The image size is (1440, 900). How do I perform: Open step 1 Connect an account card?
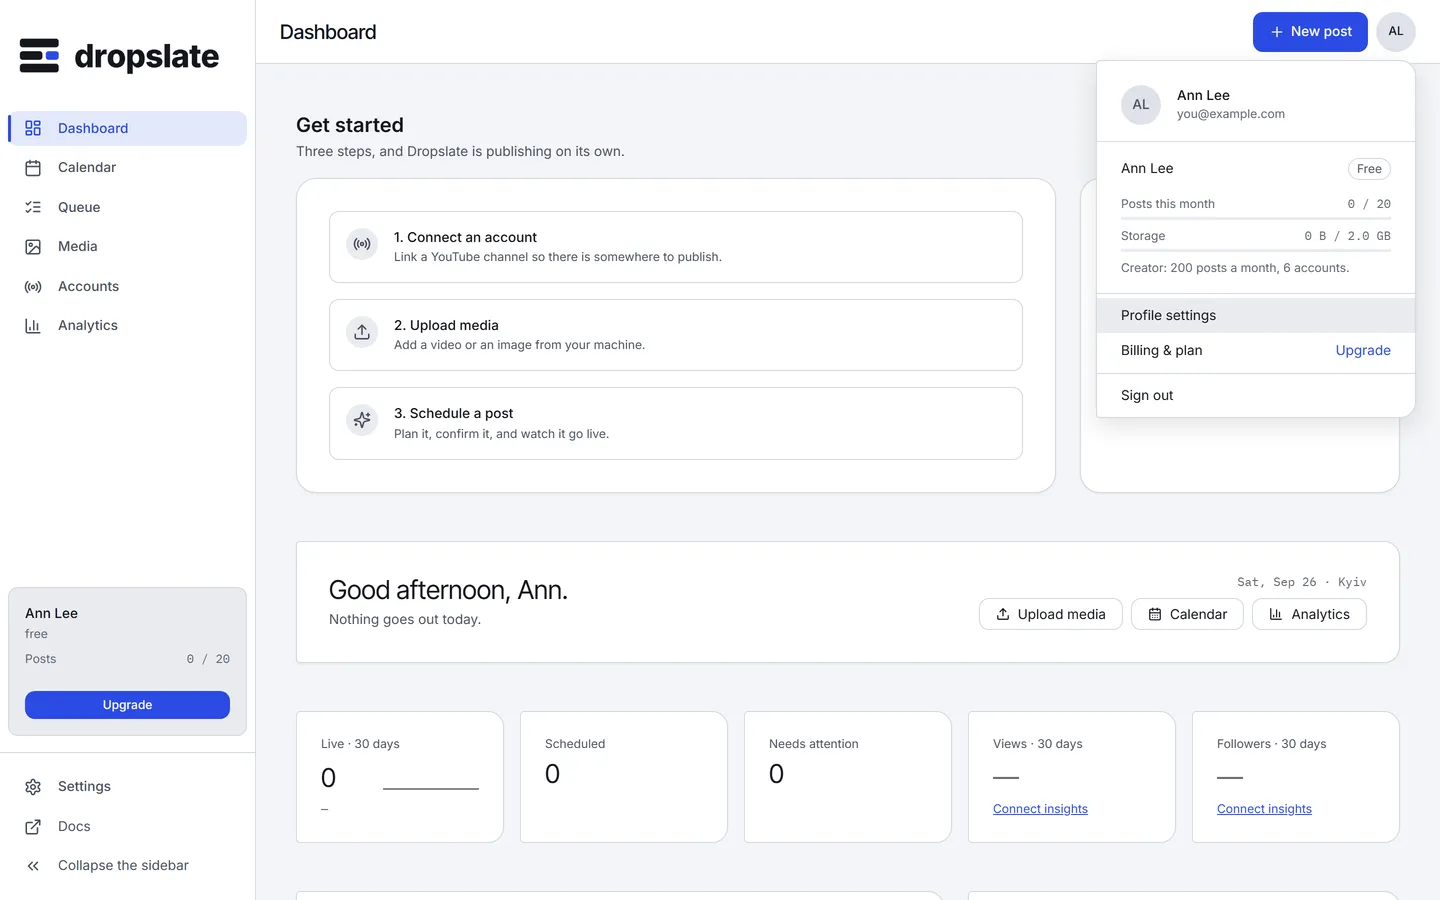point(676,247)
